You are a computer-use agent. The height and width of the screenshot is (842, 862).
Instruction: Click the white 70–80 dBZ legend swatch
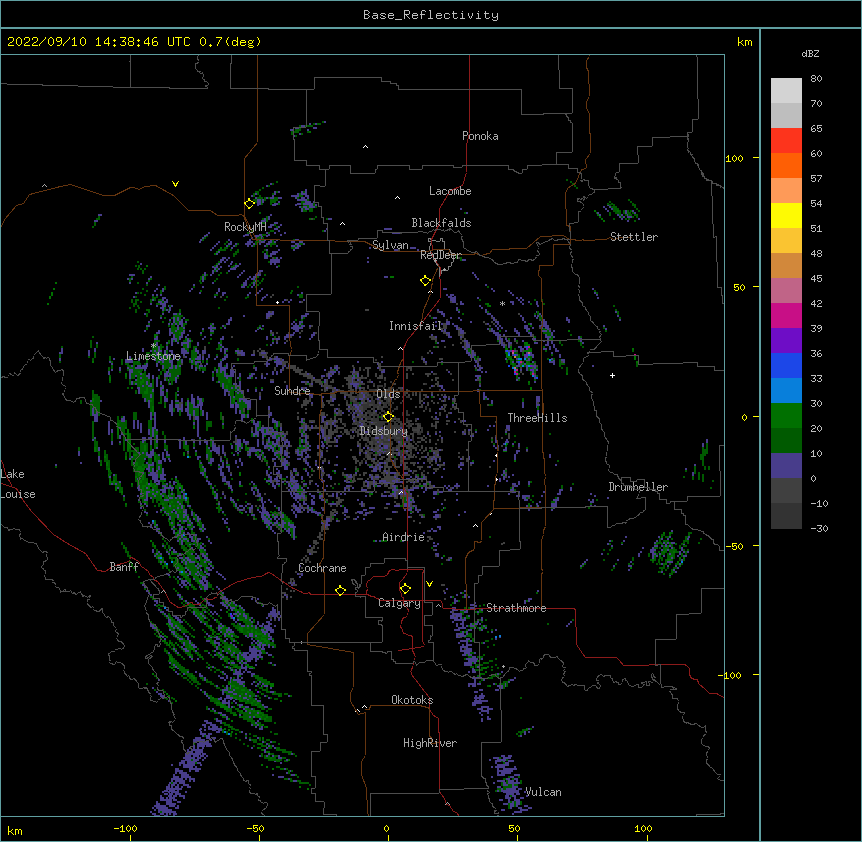[x=786, y=91]
